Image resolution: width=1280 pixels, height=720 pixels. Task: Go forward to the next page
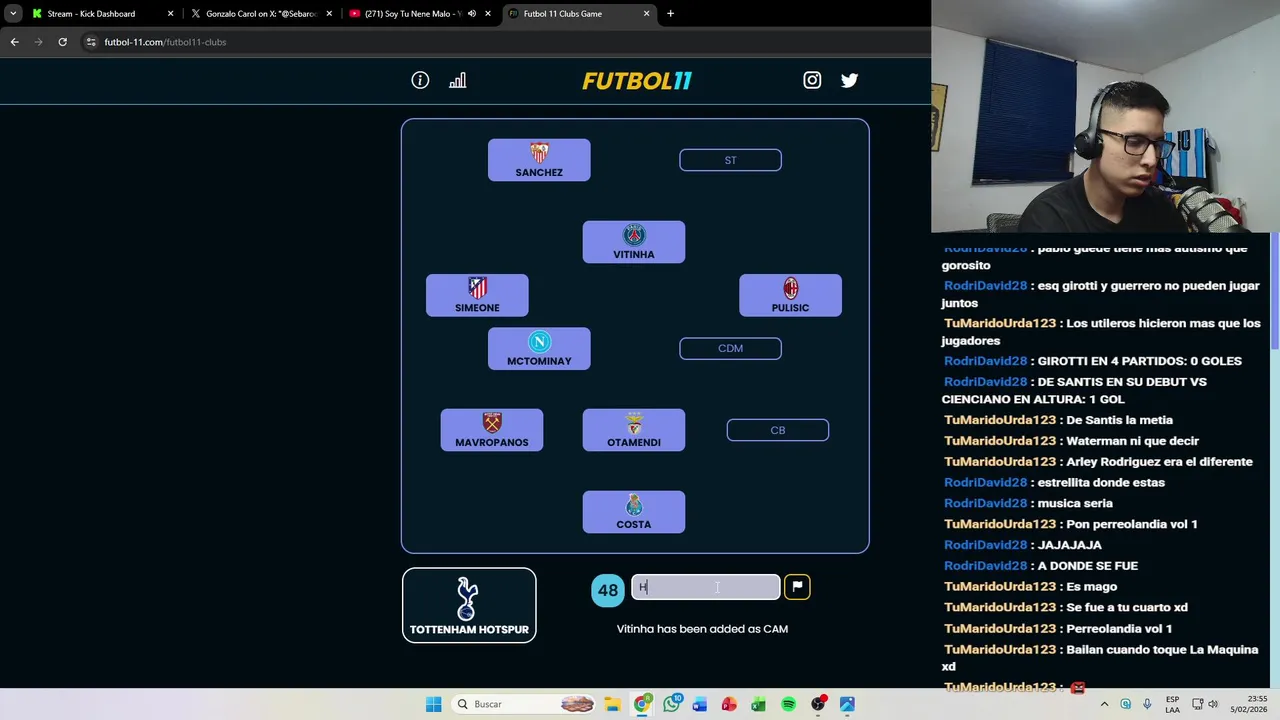tap(38, 42)
